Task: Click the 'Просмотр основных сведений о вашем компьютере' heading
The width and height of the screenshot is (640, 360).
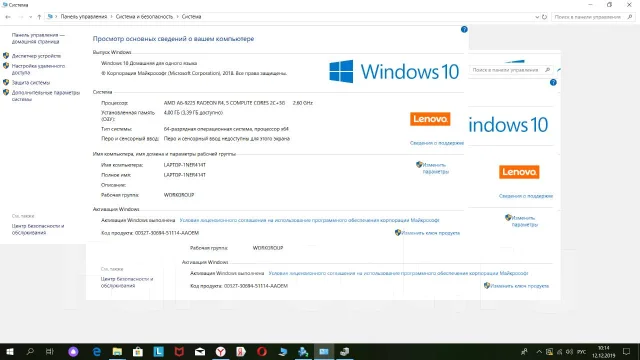Action: (x=173, y=39)
